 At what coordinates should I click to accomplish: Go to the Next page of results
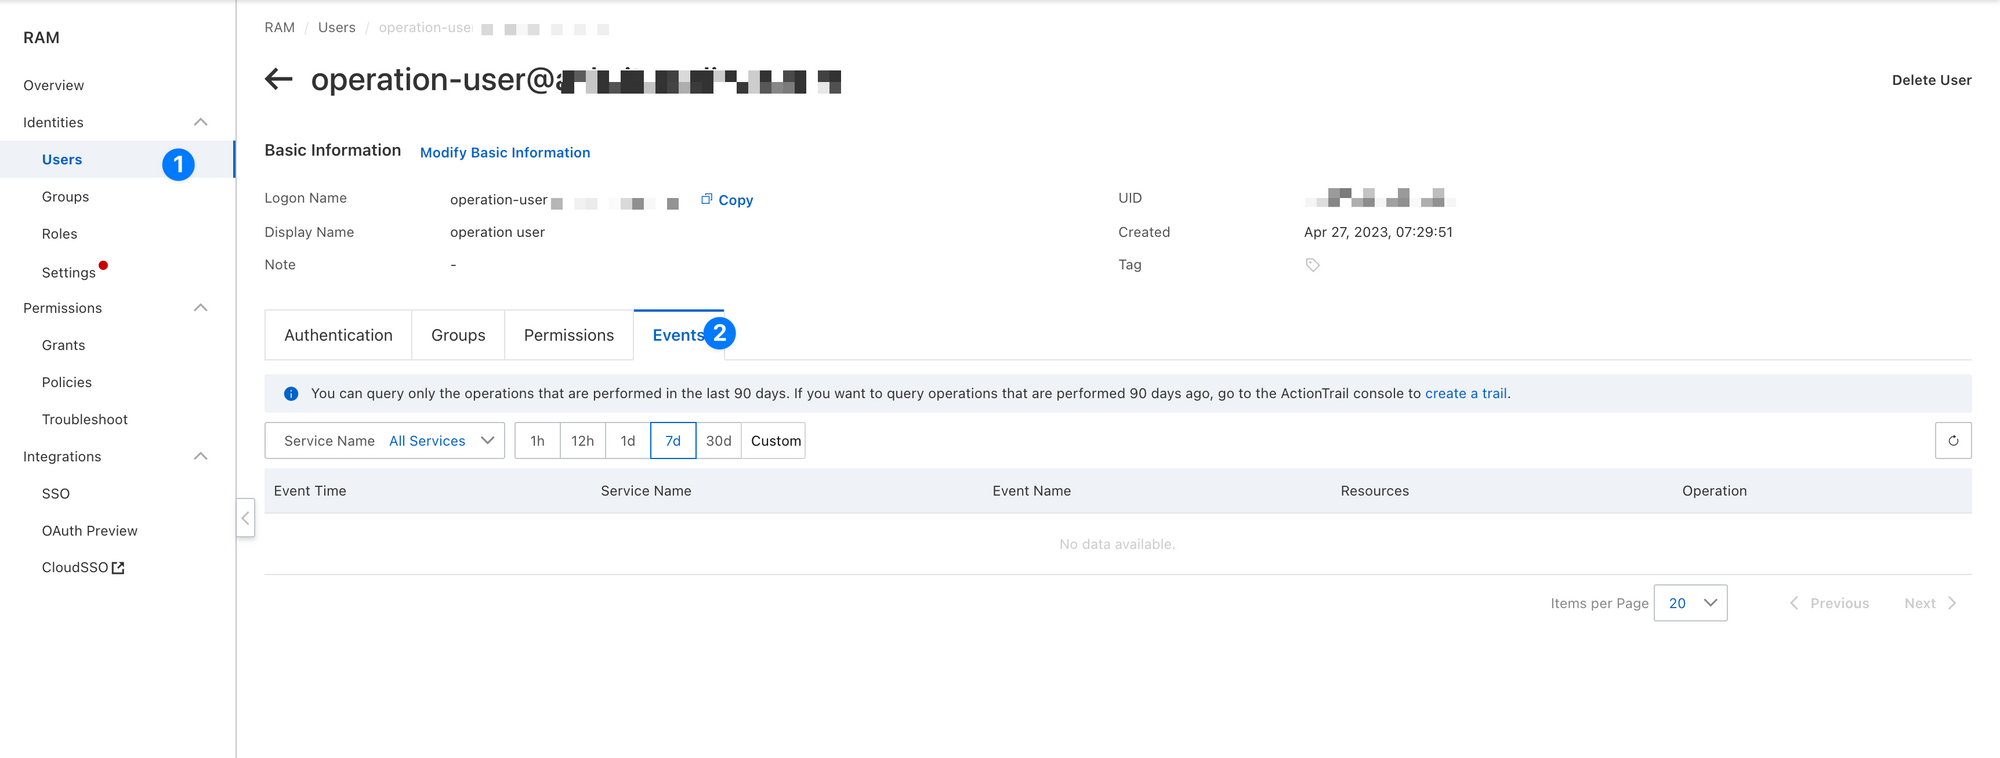1930,603
